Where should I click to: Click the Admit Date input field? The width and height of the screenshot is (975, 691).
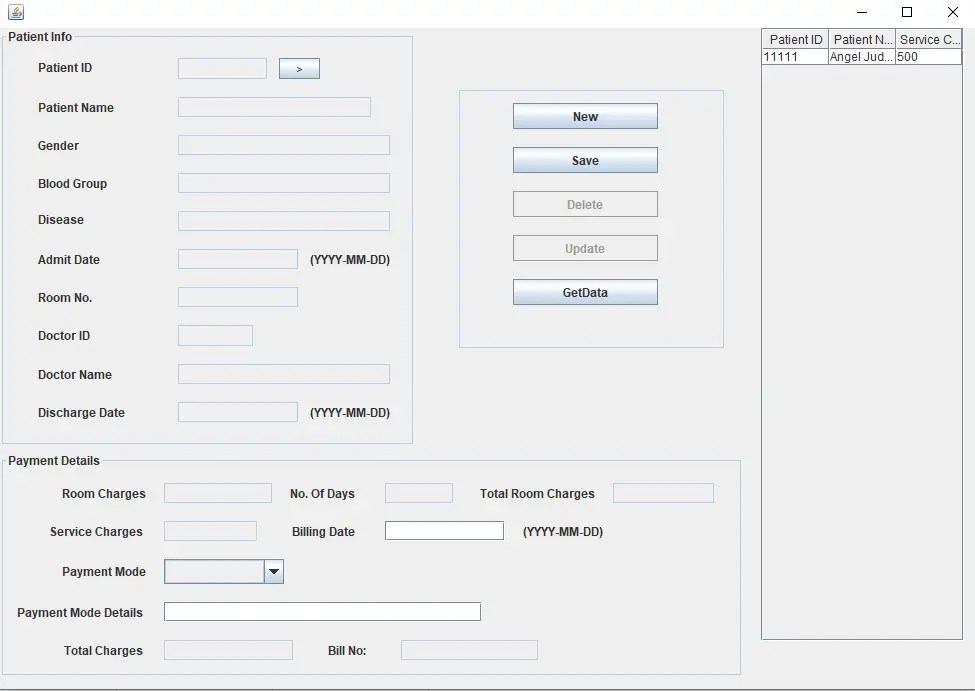237,258
